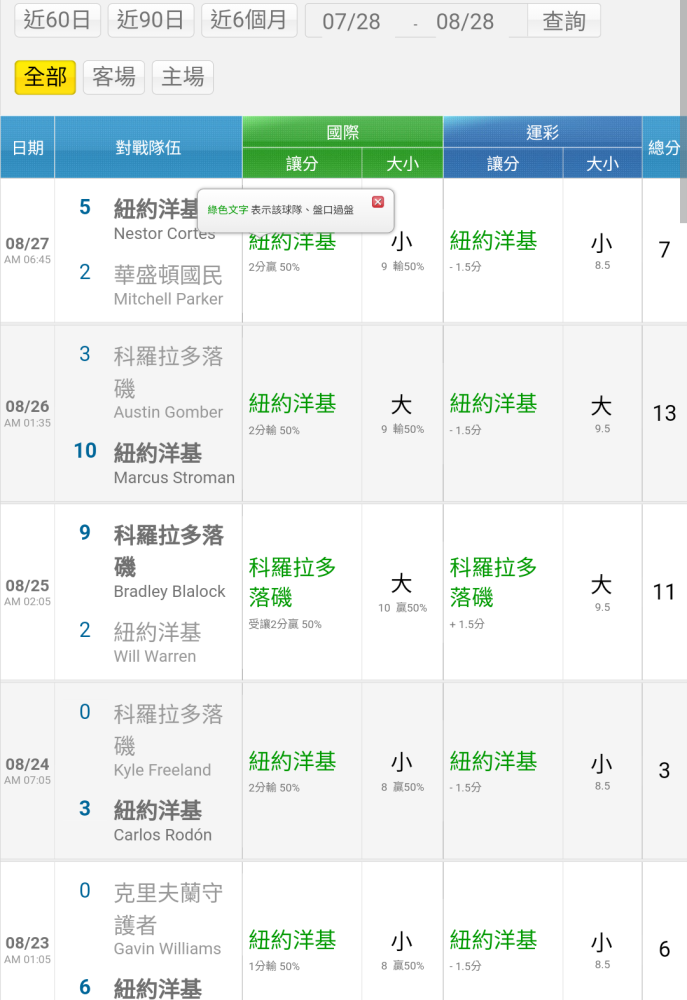Click total score 7 for 08/27
Screen dimensions: 687x1000
point(664,249)
